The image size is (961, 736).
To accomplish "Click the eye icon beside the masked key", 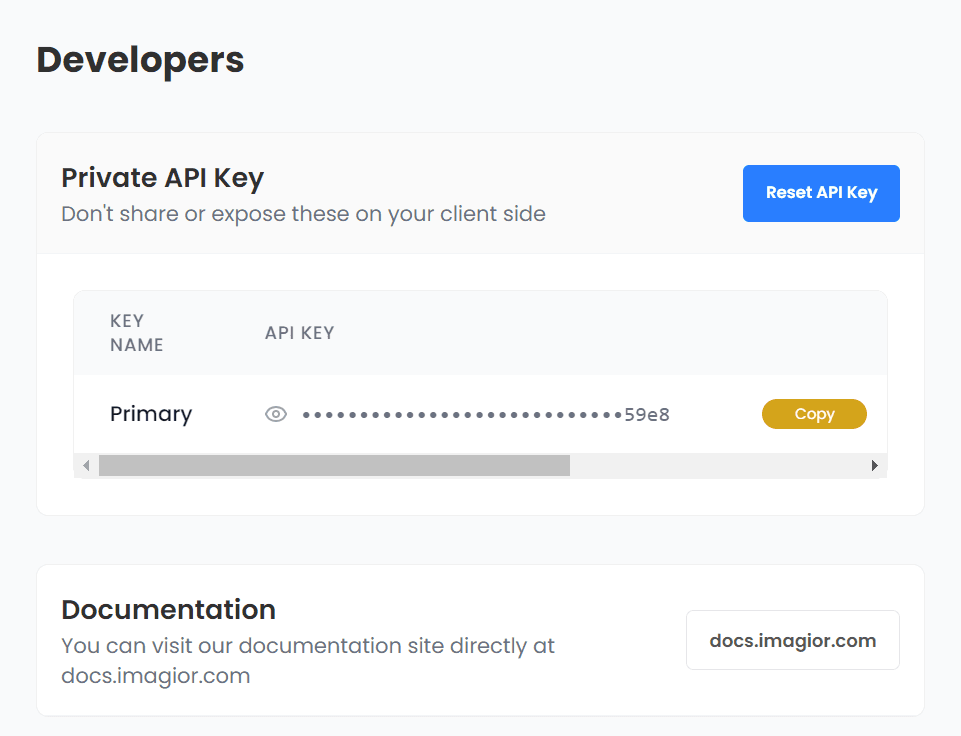I will (276, 413).
